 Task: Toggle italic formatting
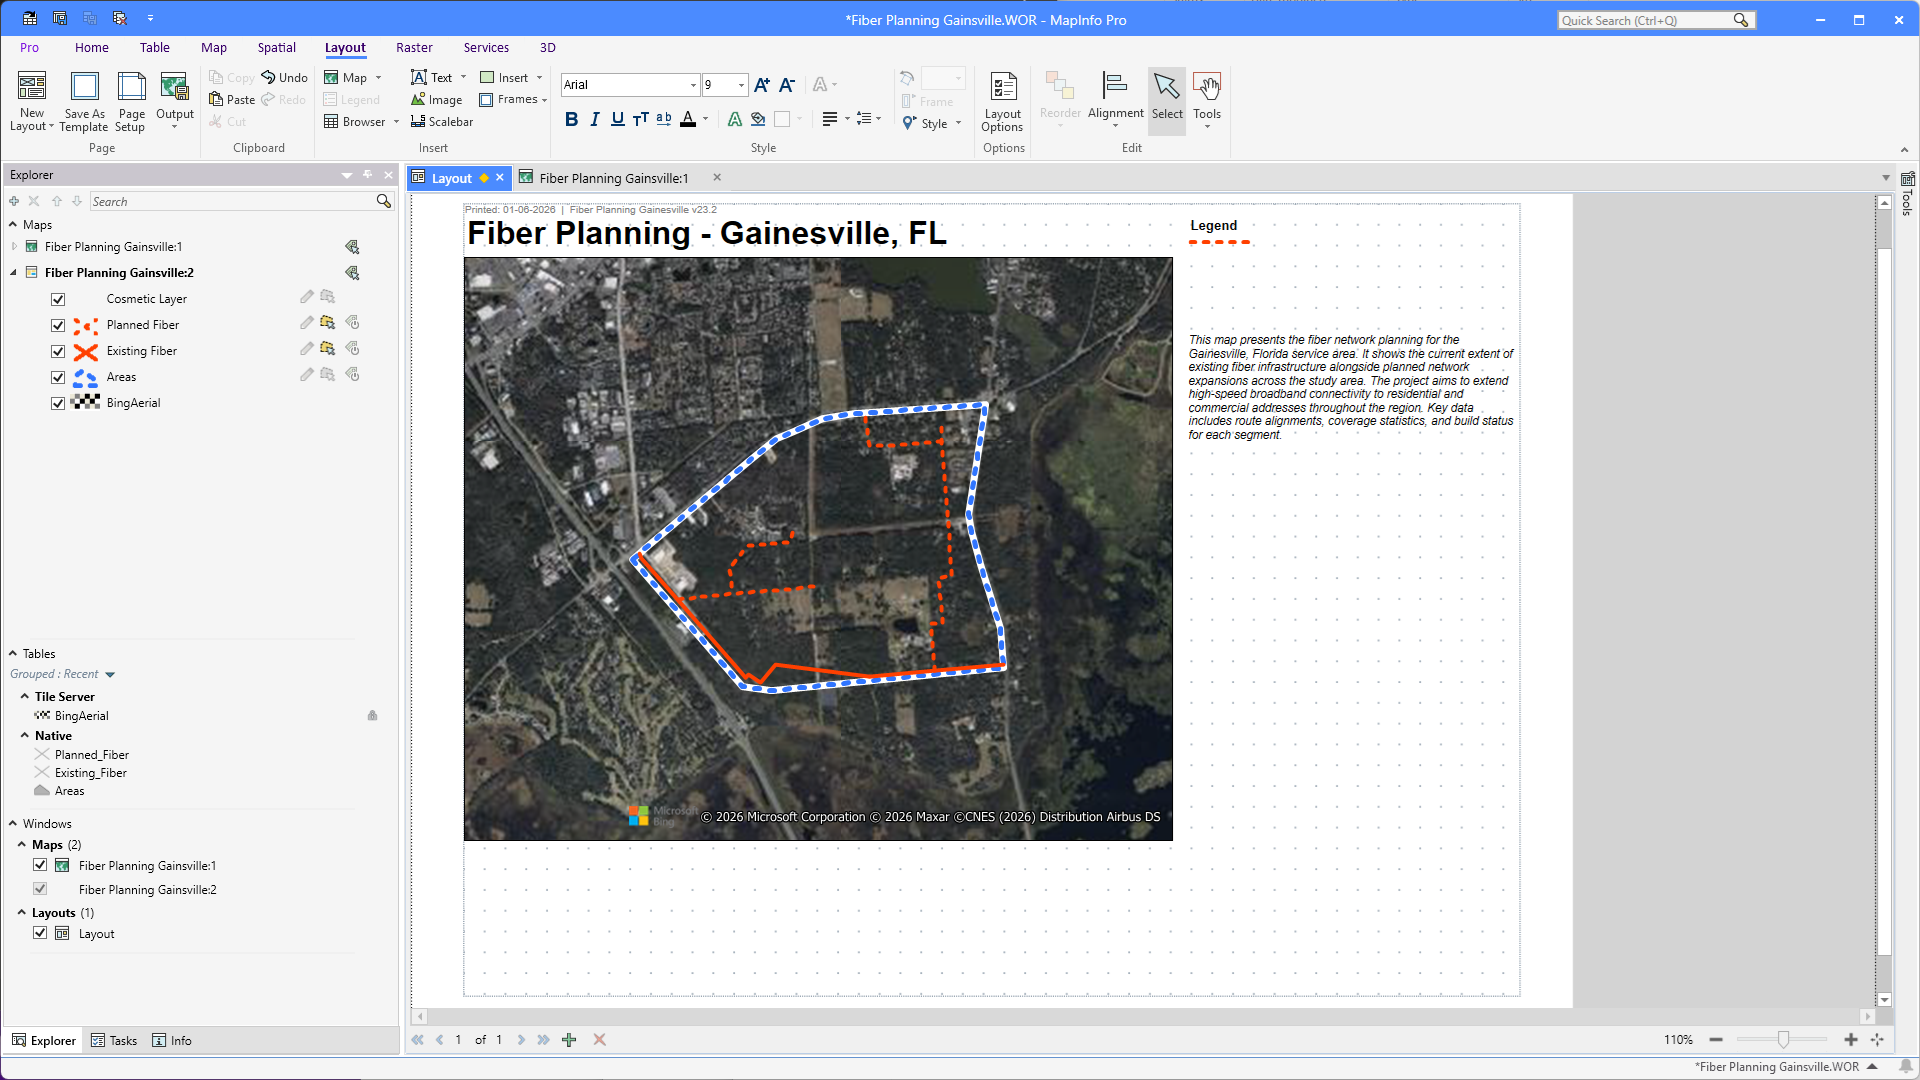click(x=595, y=119)
